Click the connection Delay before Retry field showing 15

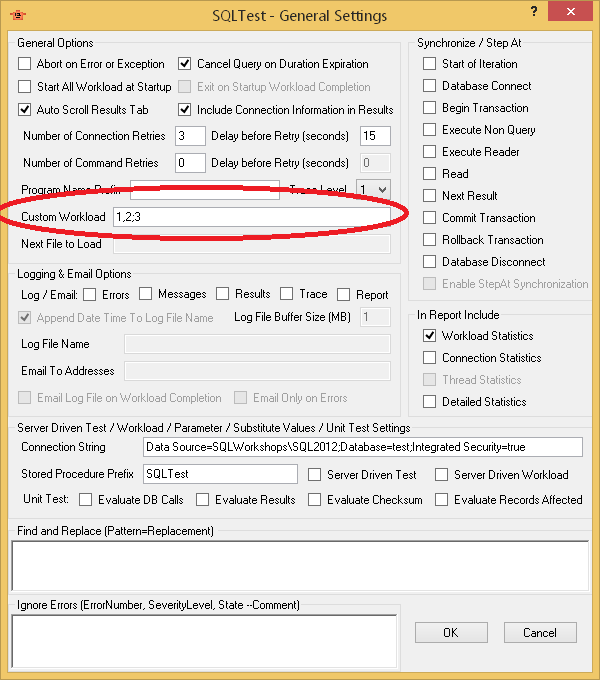click(x=375, y=136)
